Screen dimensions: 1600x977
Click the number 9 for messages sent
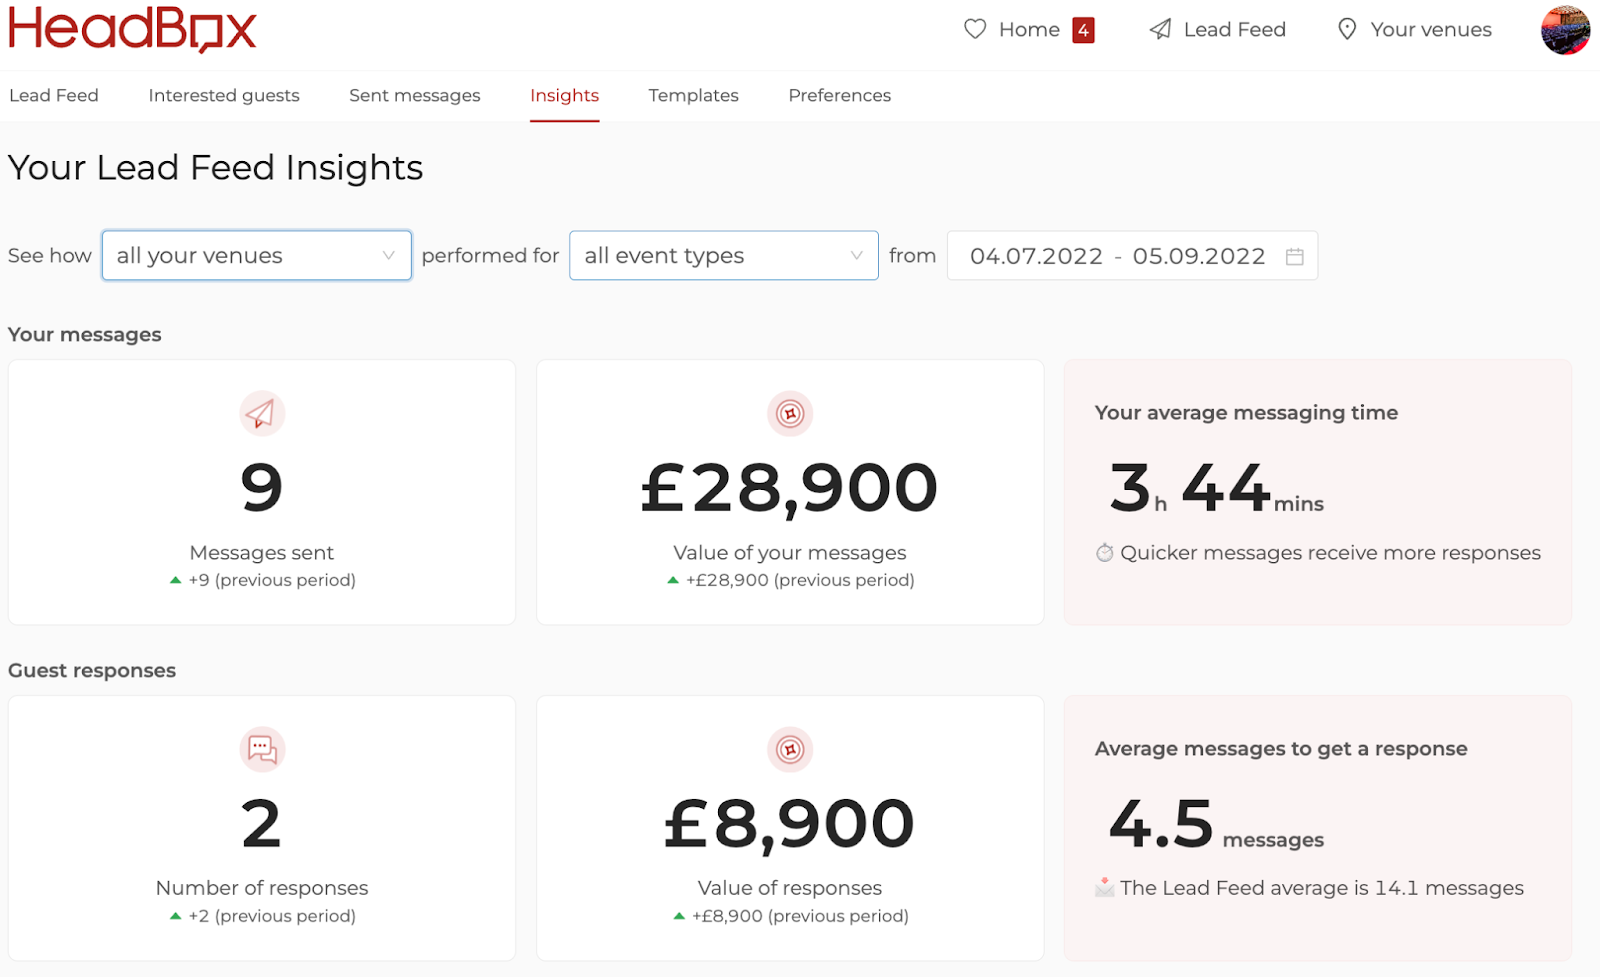coord(262,488)
